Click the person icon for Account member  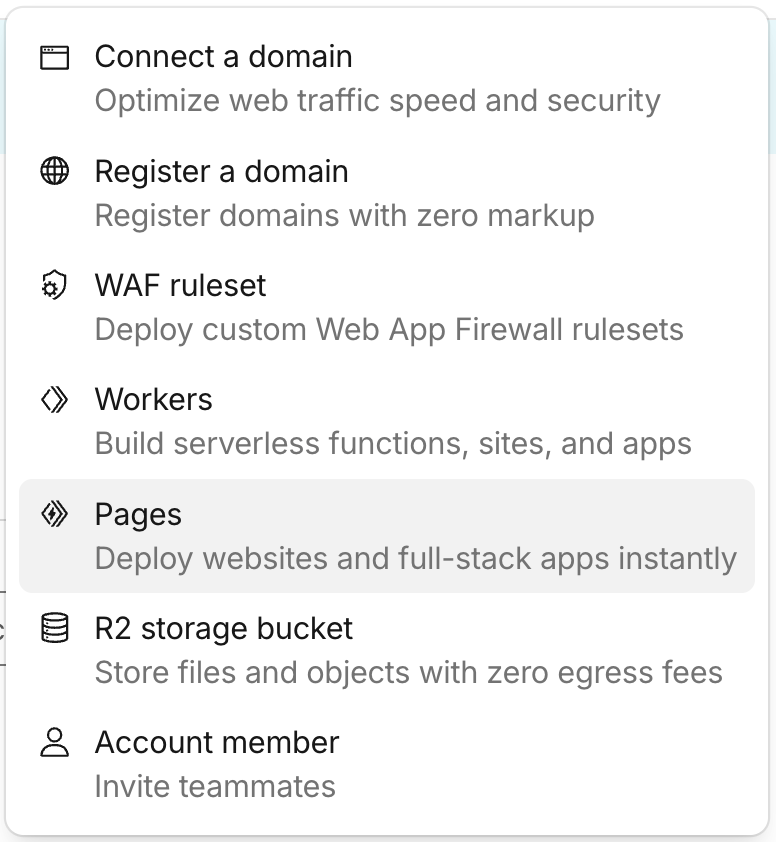tap(54, 742)
